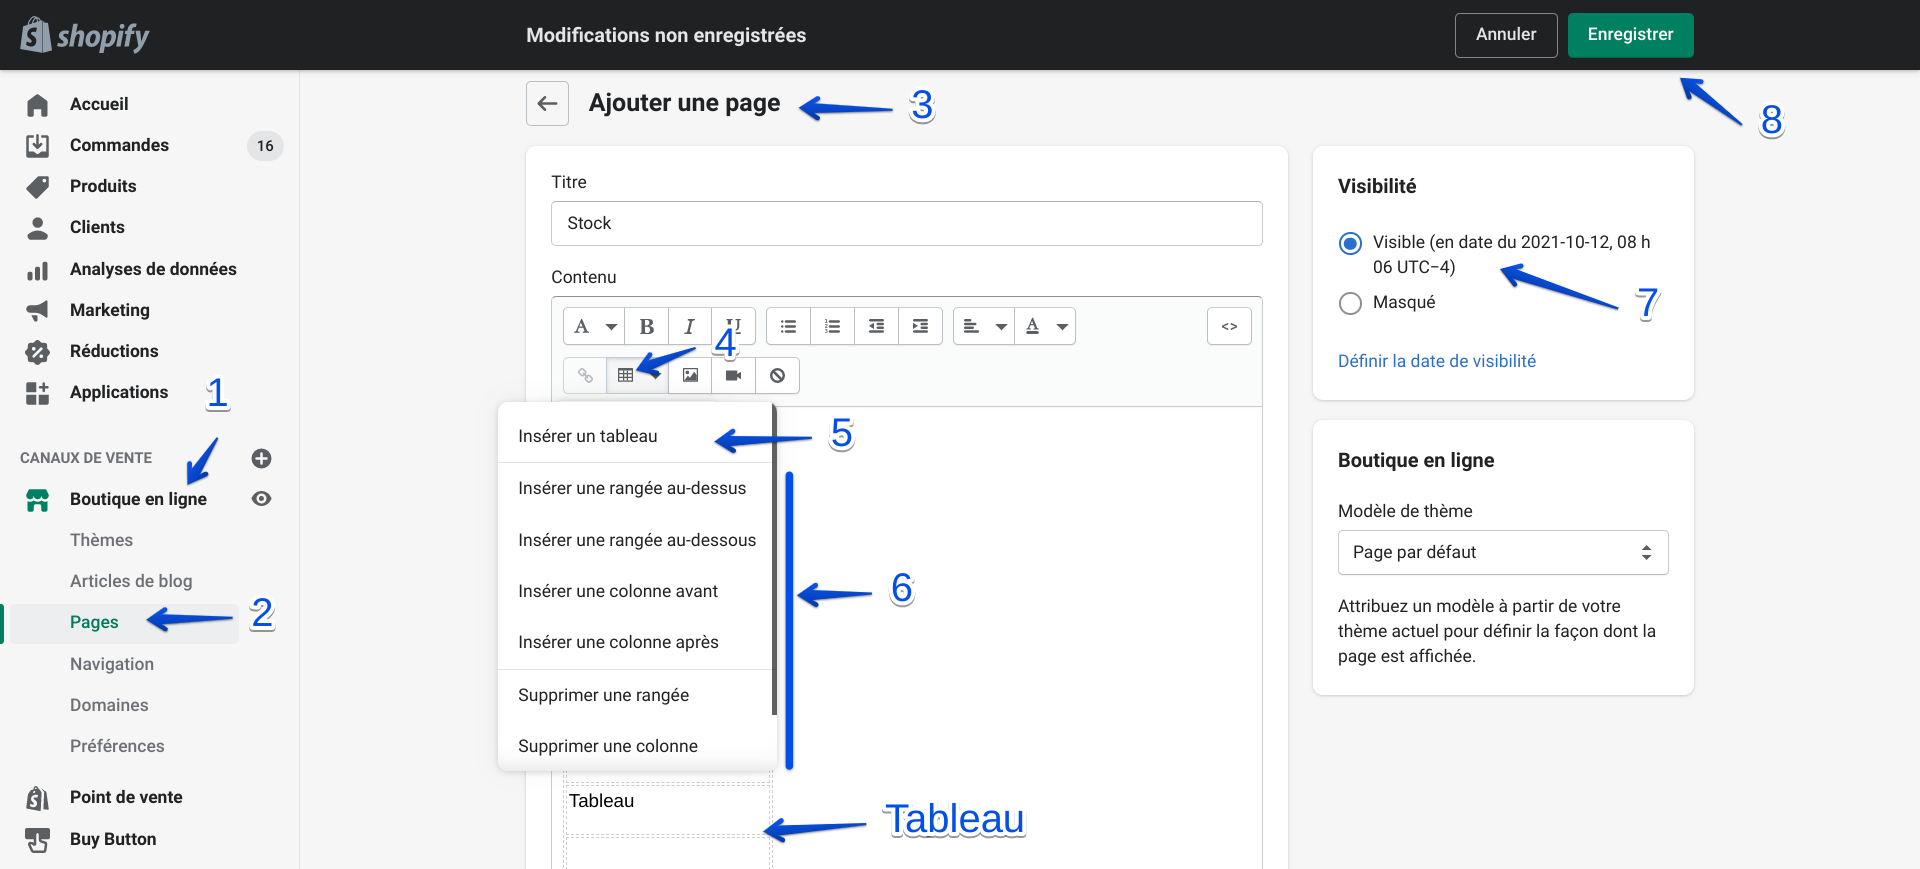Image resolution: width=1920 pixels, height=869 pixels.
Task: Add a sales channel with the plus icon
Action: tap(261, 458)
